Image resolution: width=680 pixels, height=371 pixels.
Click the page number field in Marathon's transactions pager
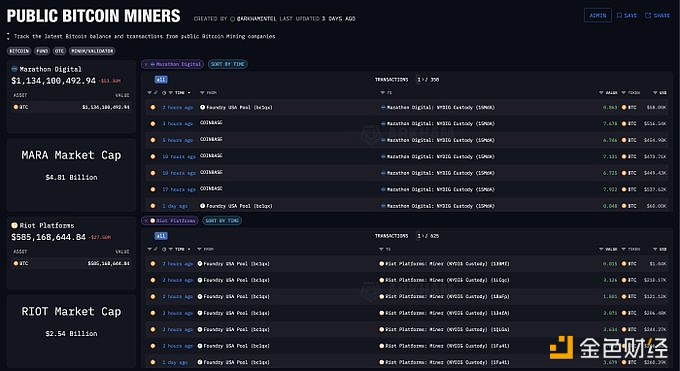pyautogui.click(x=419, y=80)
